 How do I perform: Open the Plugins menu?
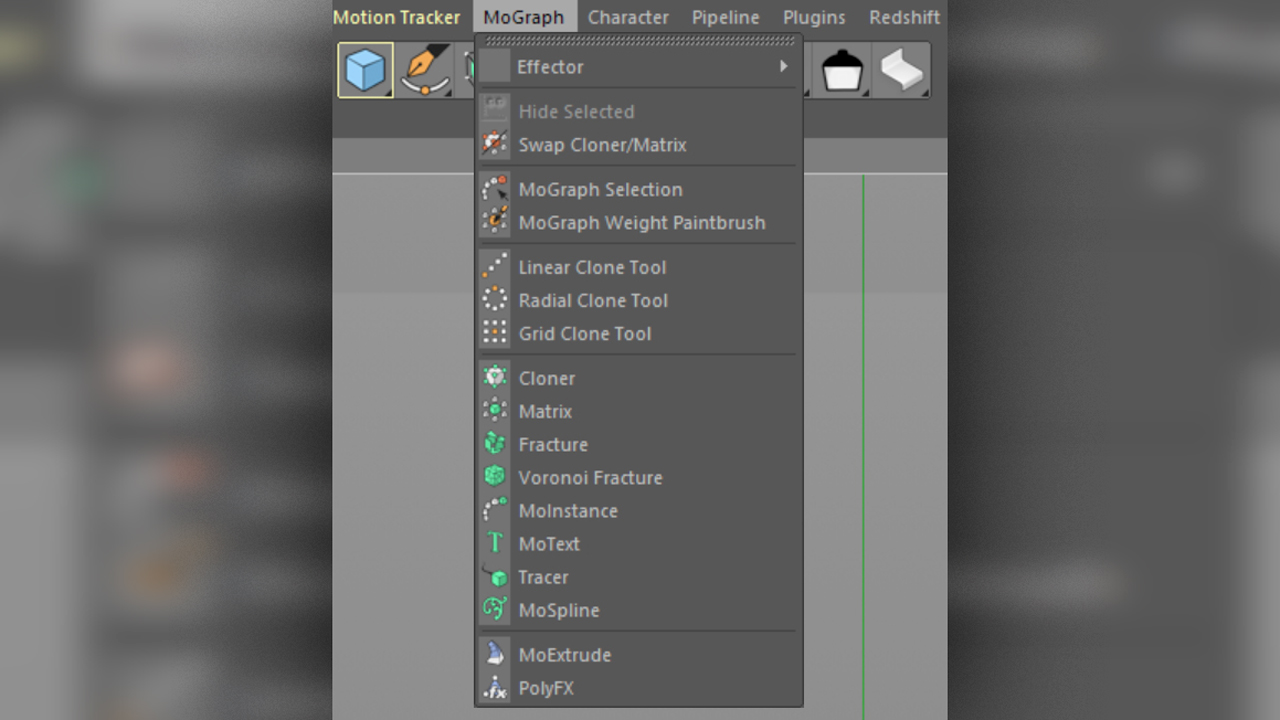[x=814, y=17]
